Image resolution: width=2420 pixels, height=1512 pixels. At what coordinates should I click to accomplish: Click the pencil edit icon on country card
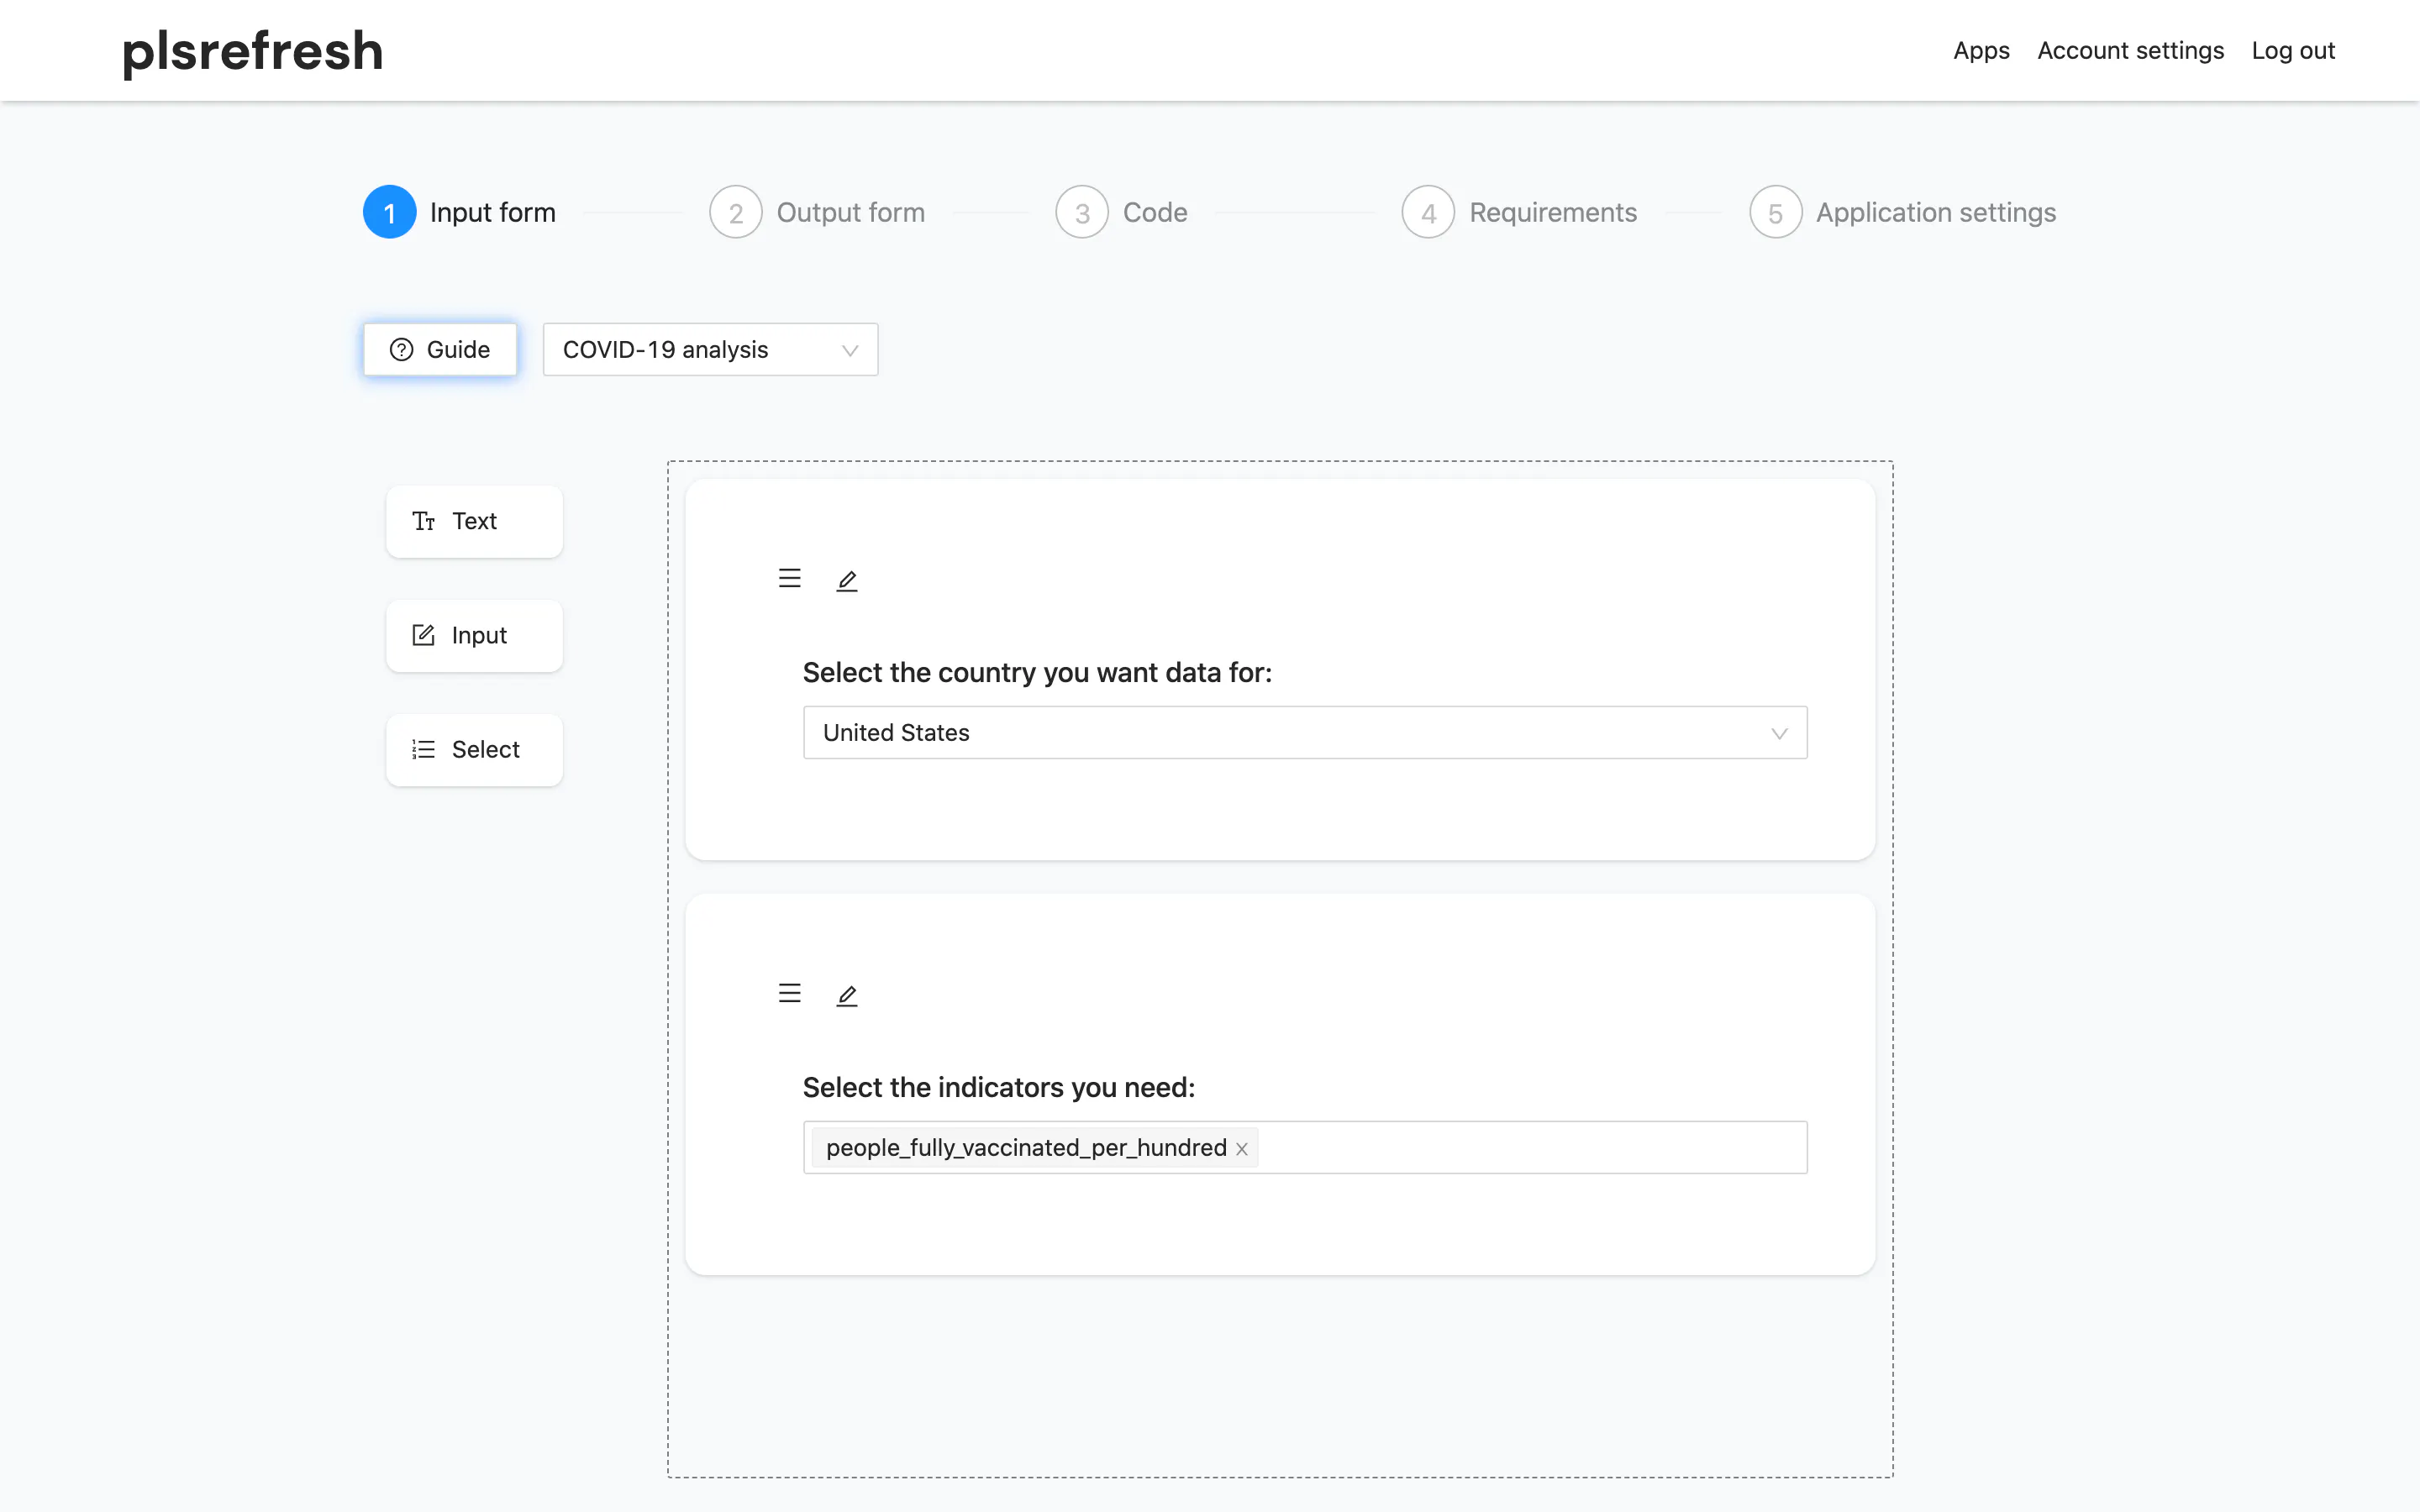pyautogui.click(x=847, y=580)
